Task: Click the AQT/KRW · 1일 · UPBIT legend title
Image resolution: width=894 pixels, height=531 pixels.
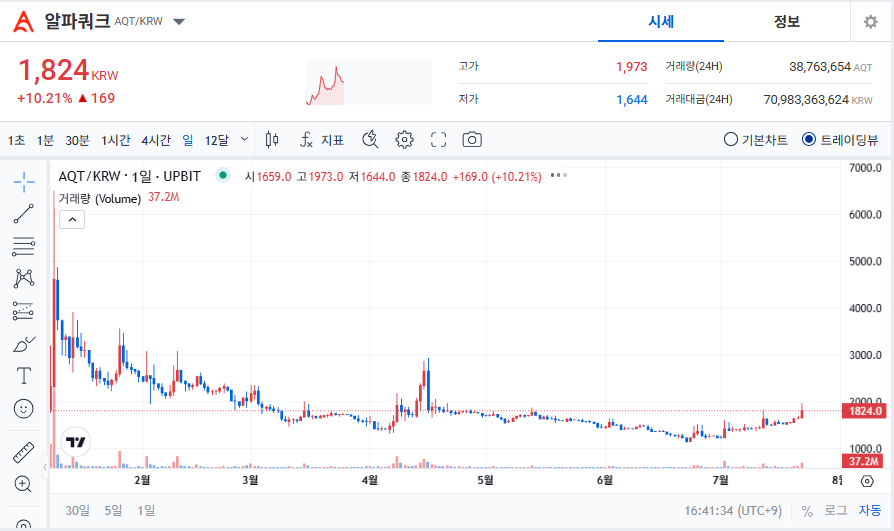Action: point(129,176)
